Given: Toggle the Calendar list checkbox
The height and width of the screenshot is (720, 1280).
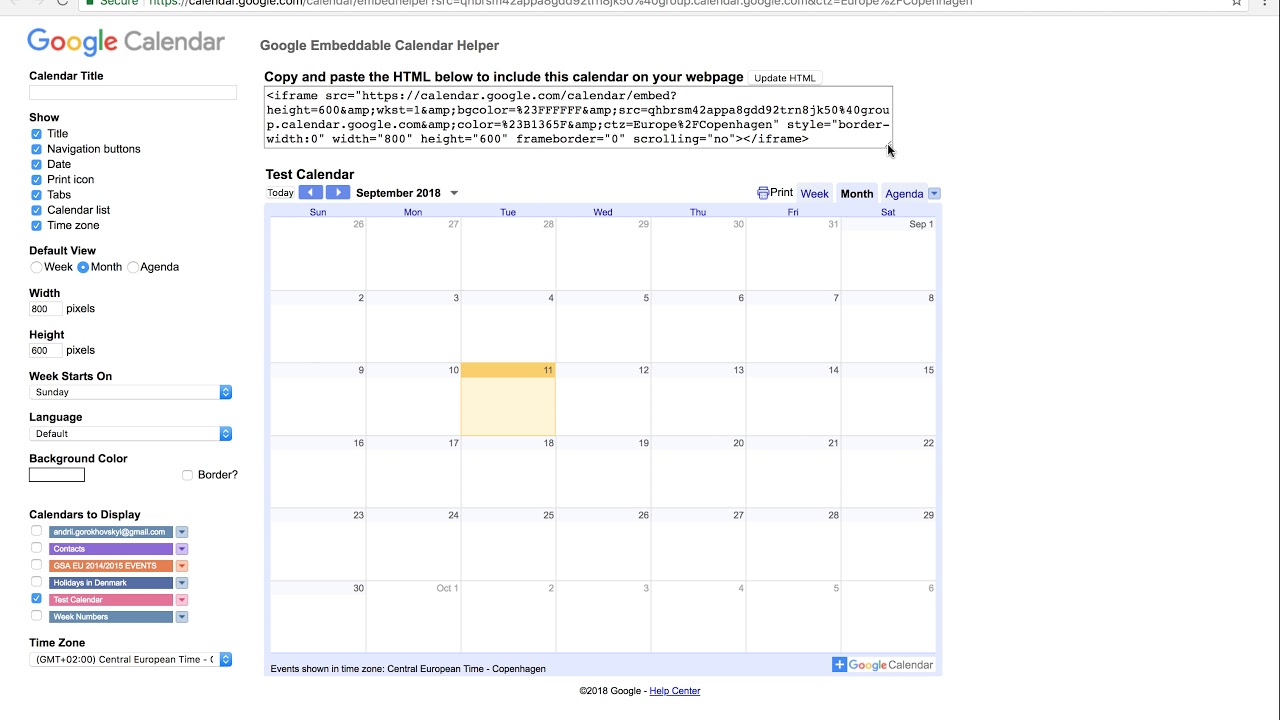Looking at the screenshot, I should (x=36, y=210).
